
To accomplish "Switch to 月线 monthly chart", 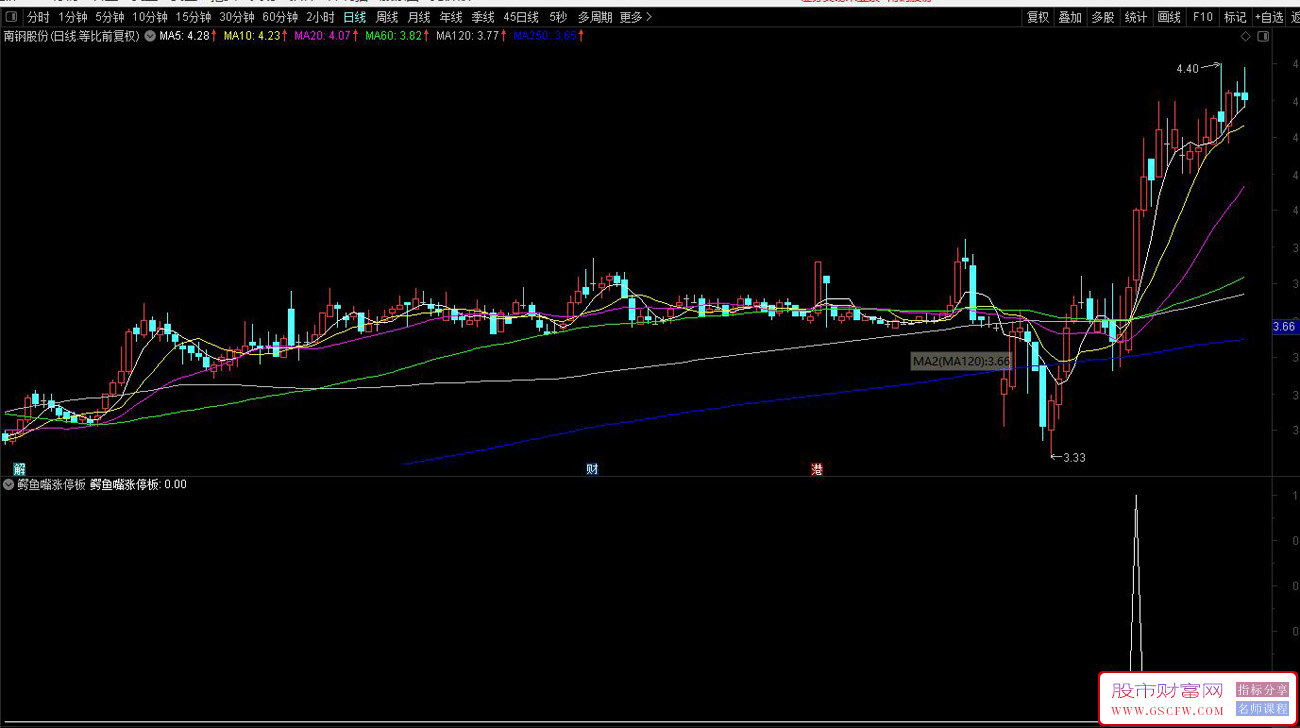I will tap(419, 17).
